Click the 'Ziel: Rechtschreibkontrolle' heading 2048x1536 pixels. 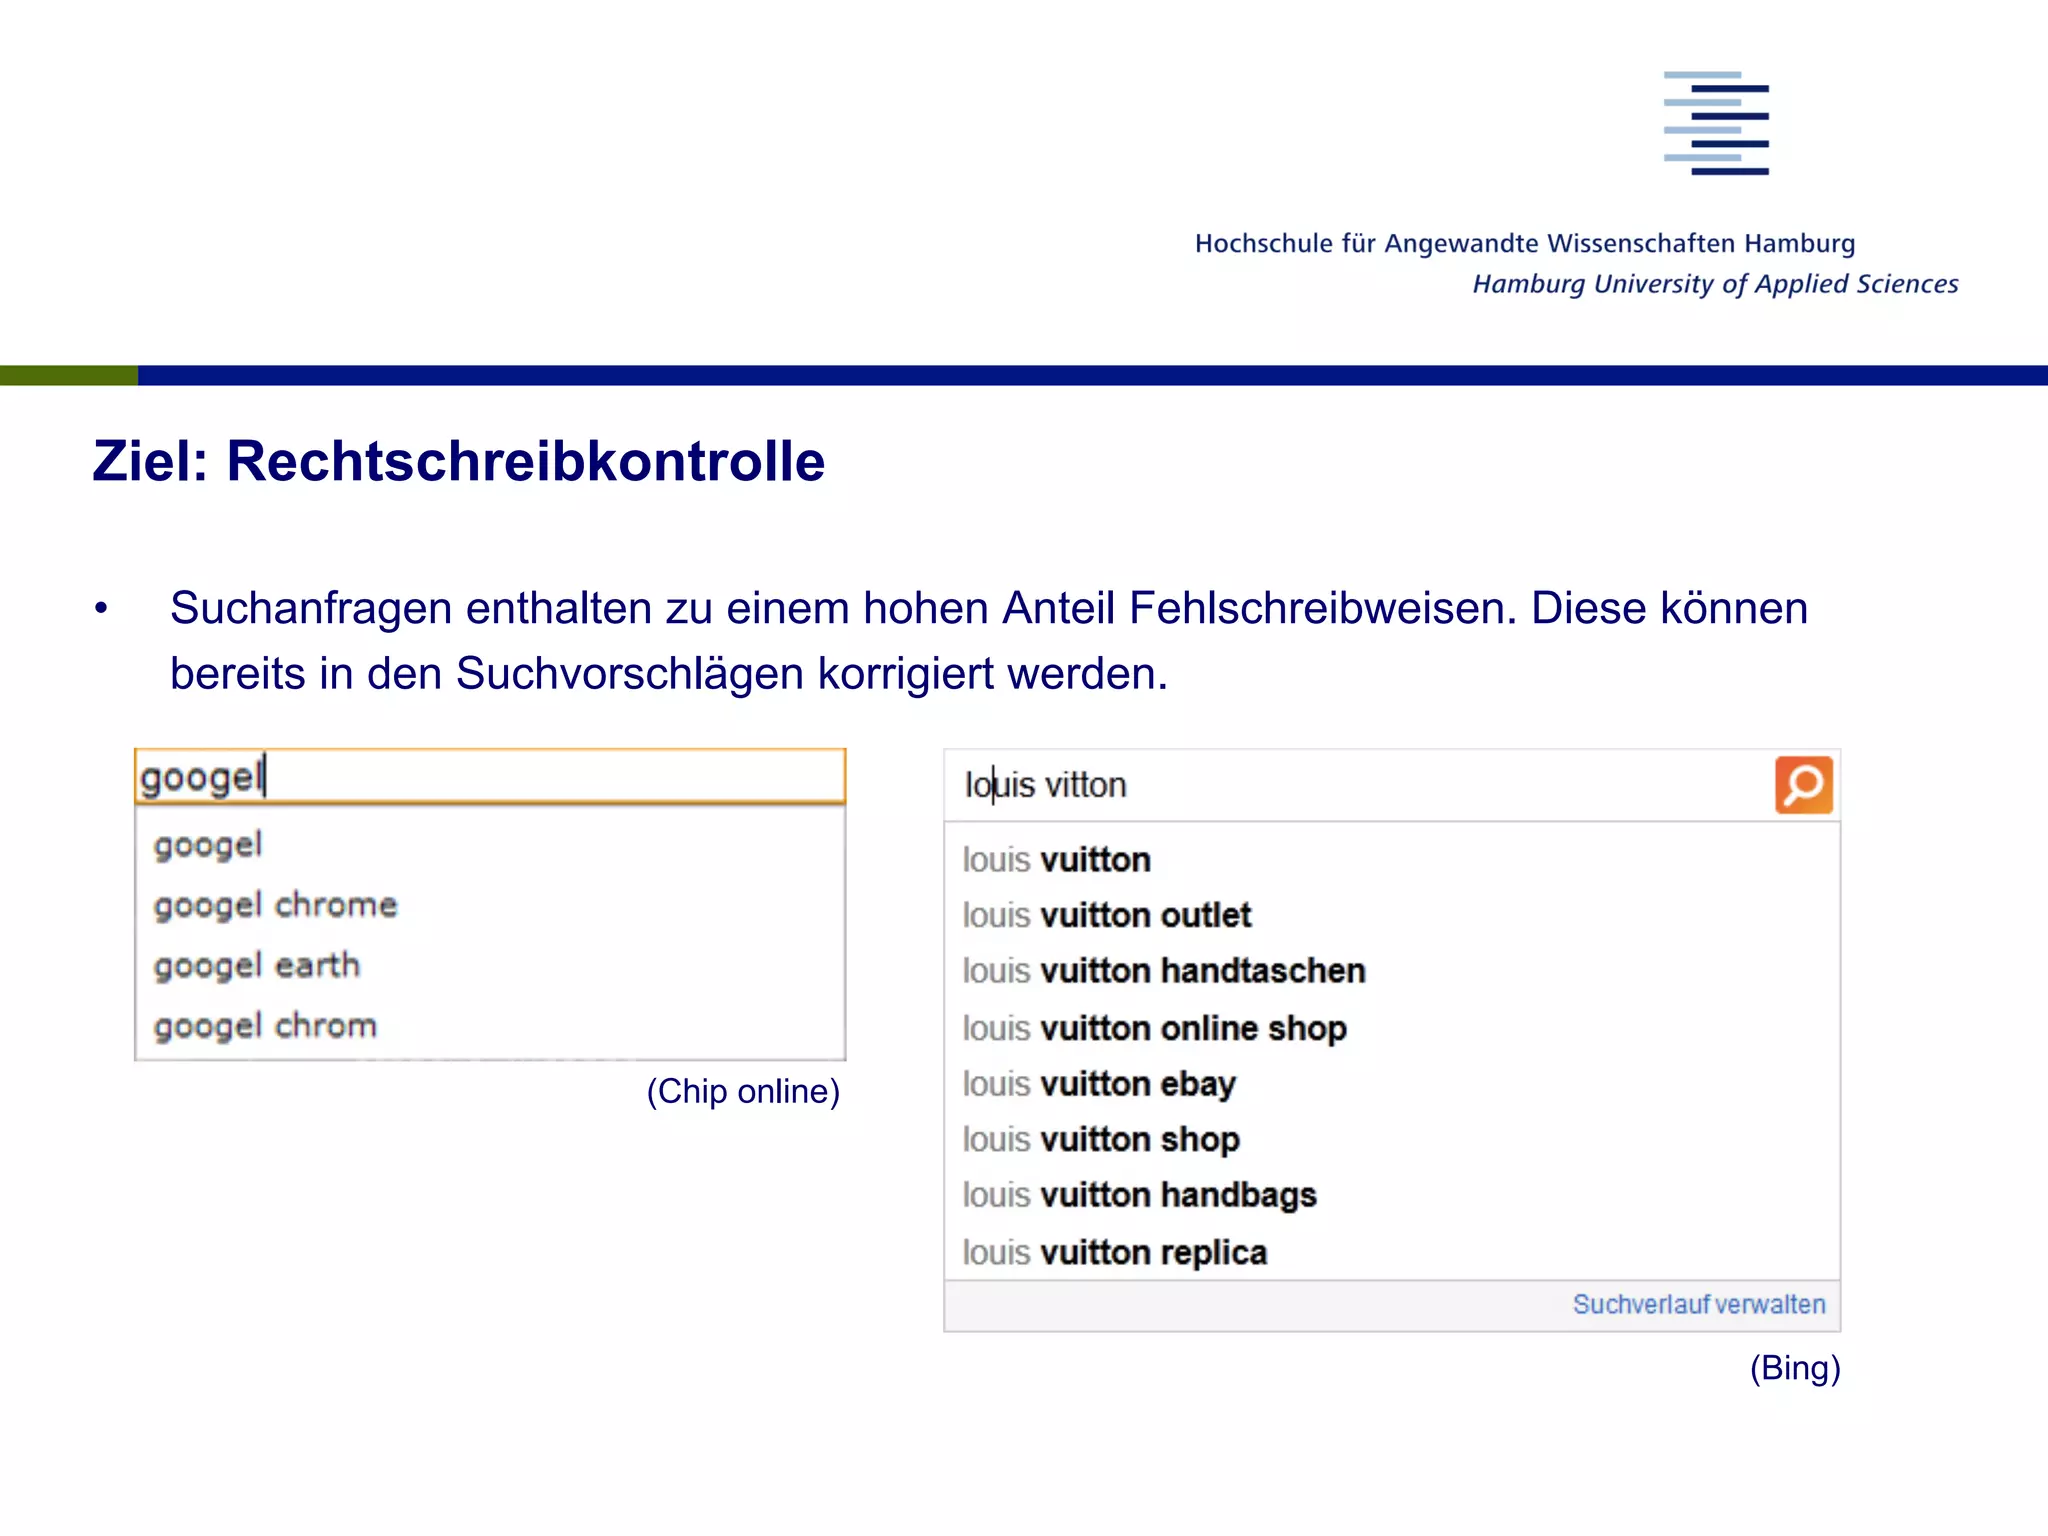tap(459, 461)
